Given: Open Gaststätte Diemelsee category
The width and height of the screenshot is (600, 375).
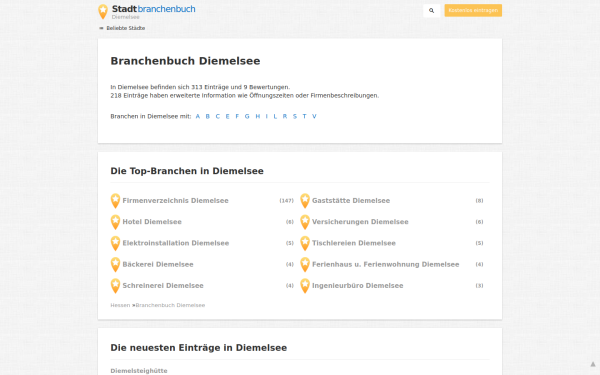Looking at the screenshot, I should click(x=351, y=201).
